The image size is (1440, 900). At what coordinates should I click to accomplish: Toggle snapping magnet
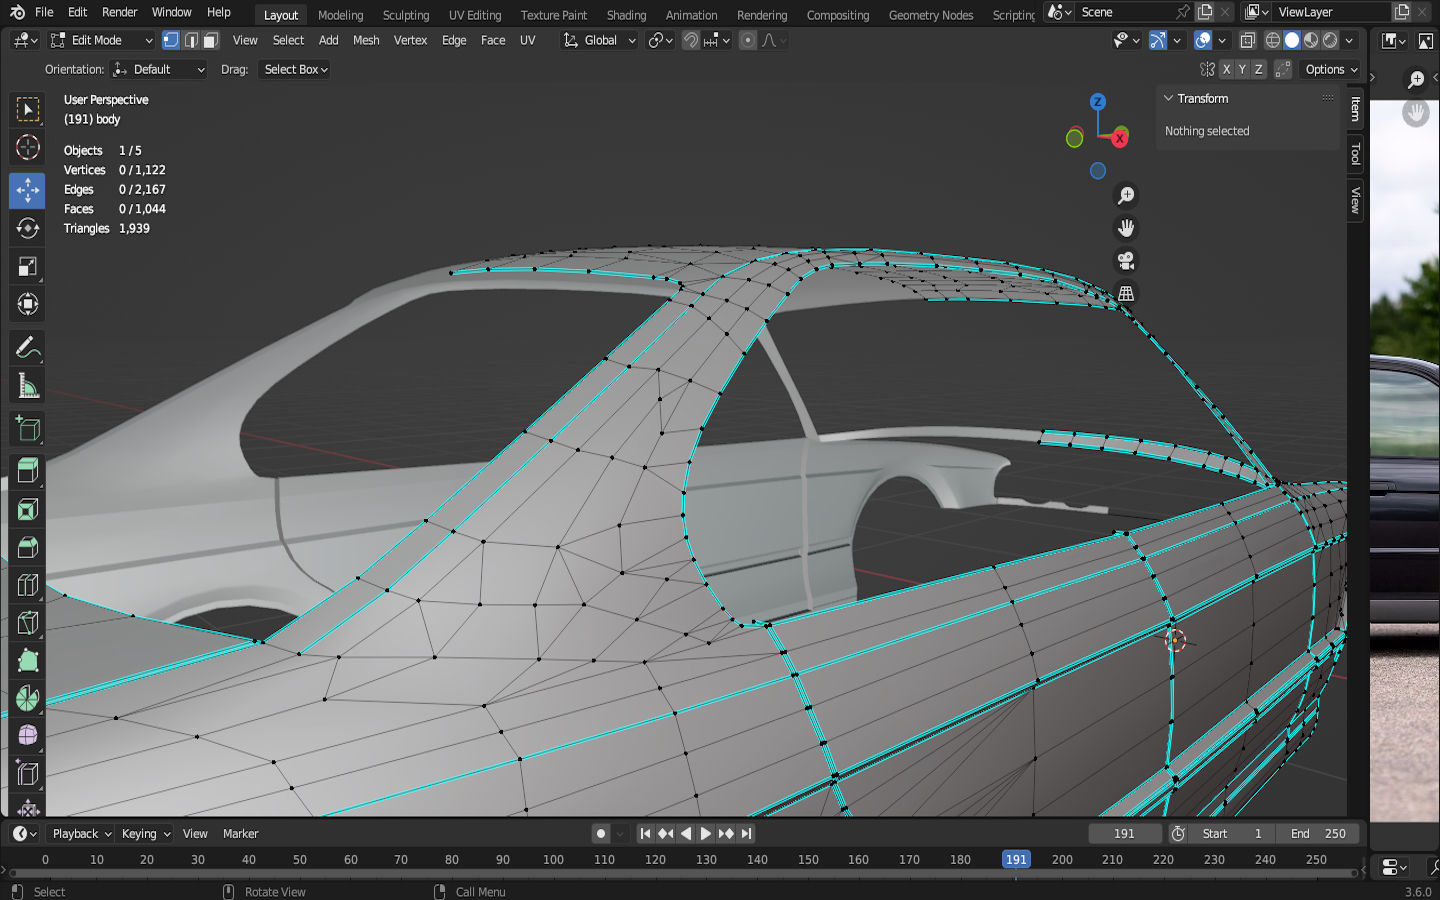click(x=691, y=40)
